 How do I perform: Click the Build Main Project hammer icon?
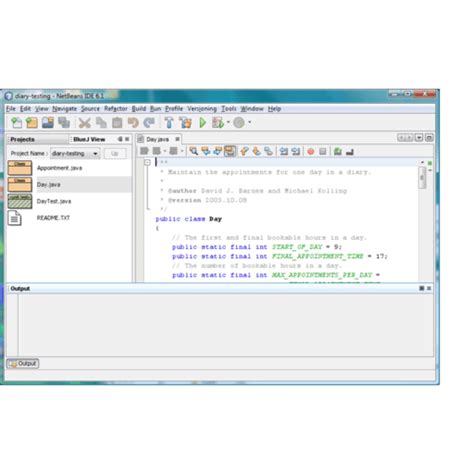[x=169, y=123]
